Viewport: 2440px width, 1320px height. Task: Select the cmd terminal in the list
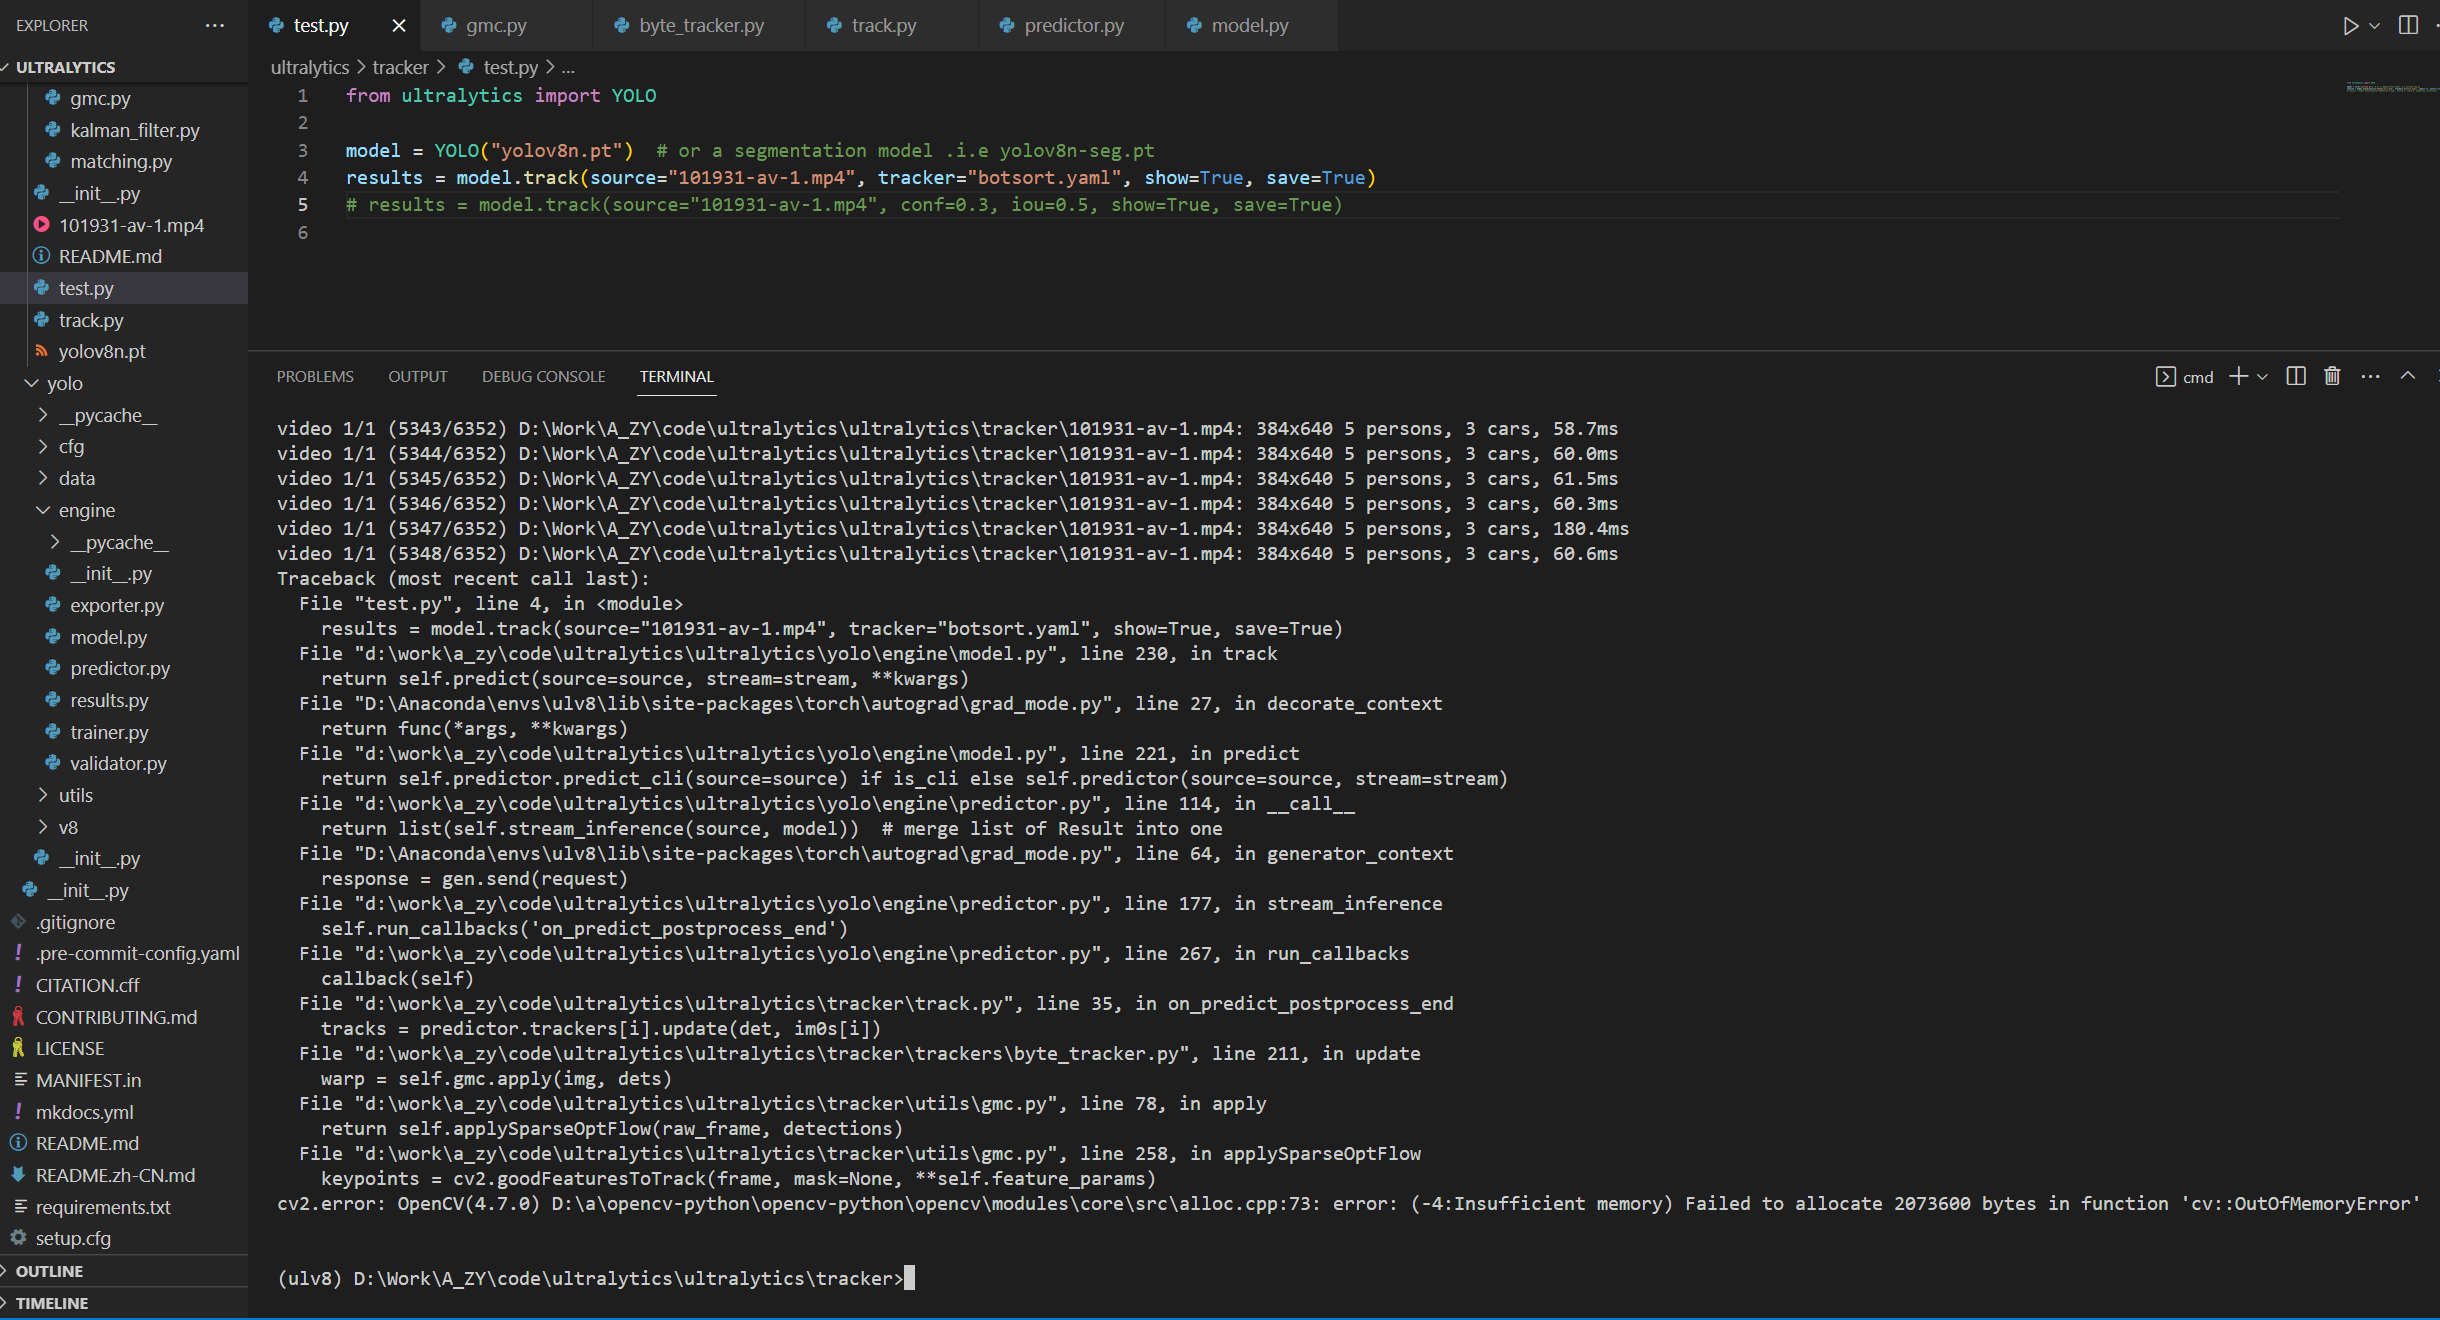click(x=2190, y=377)
